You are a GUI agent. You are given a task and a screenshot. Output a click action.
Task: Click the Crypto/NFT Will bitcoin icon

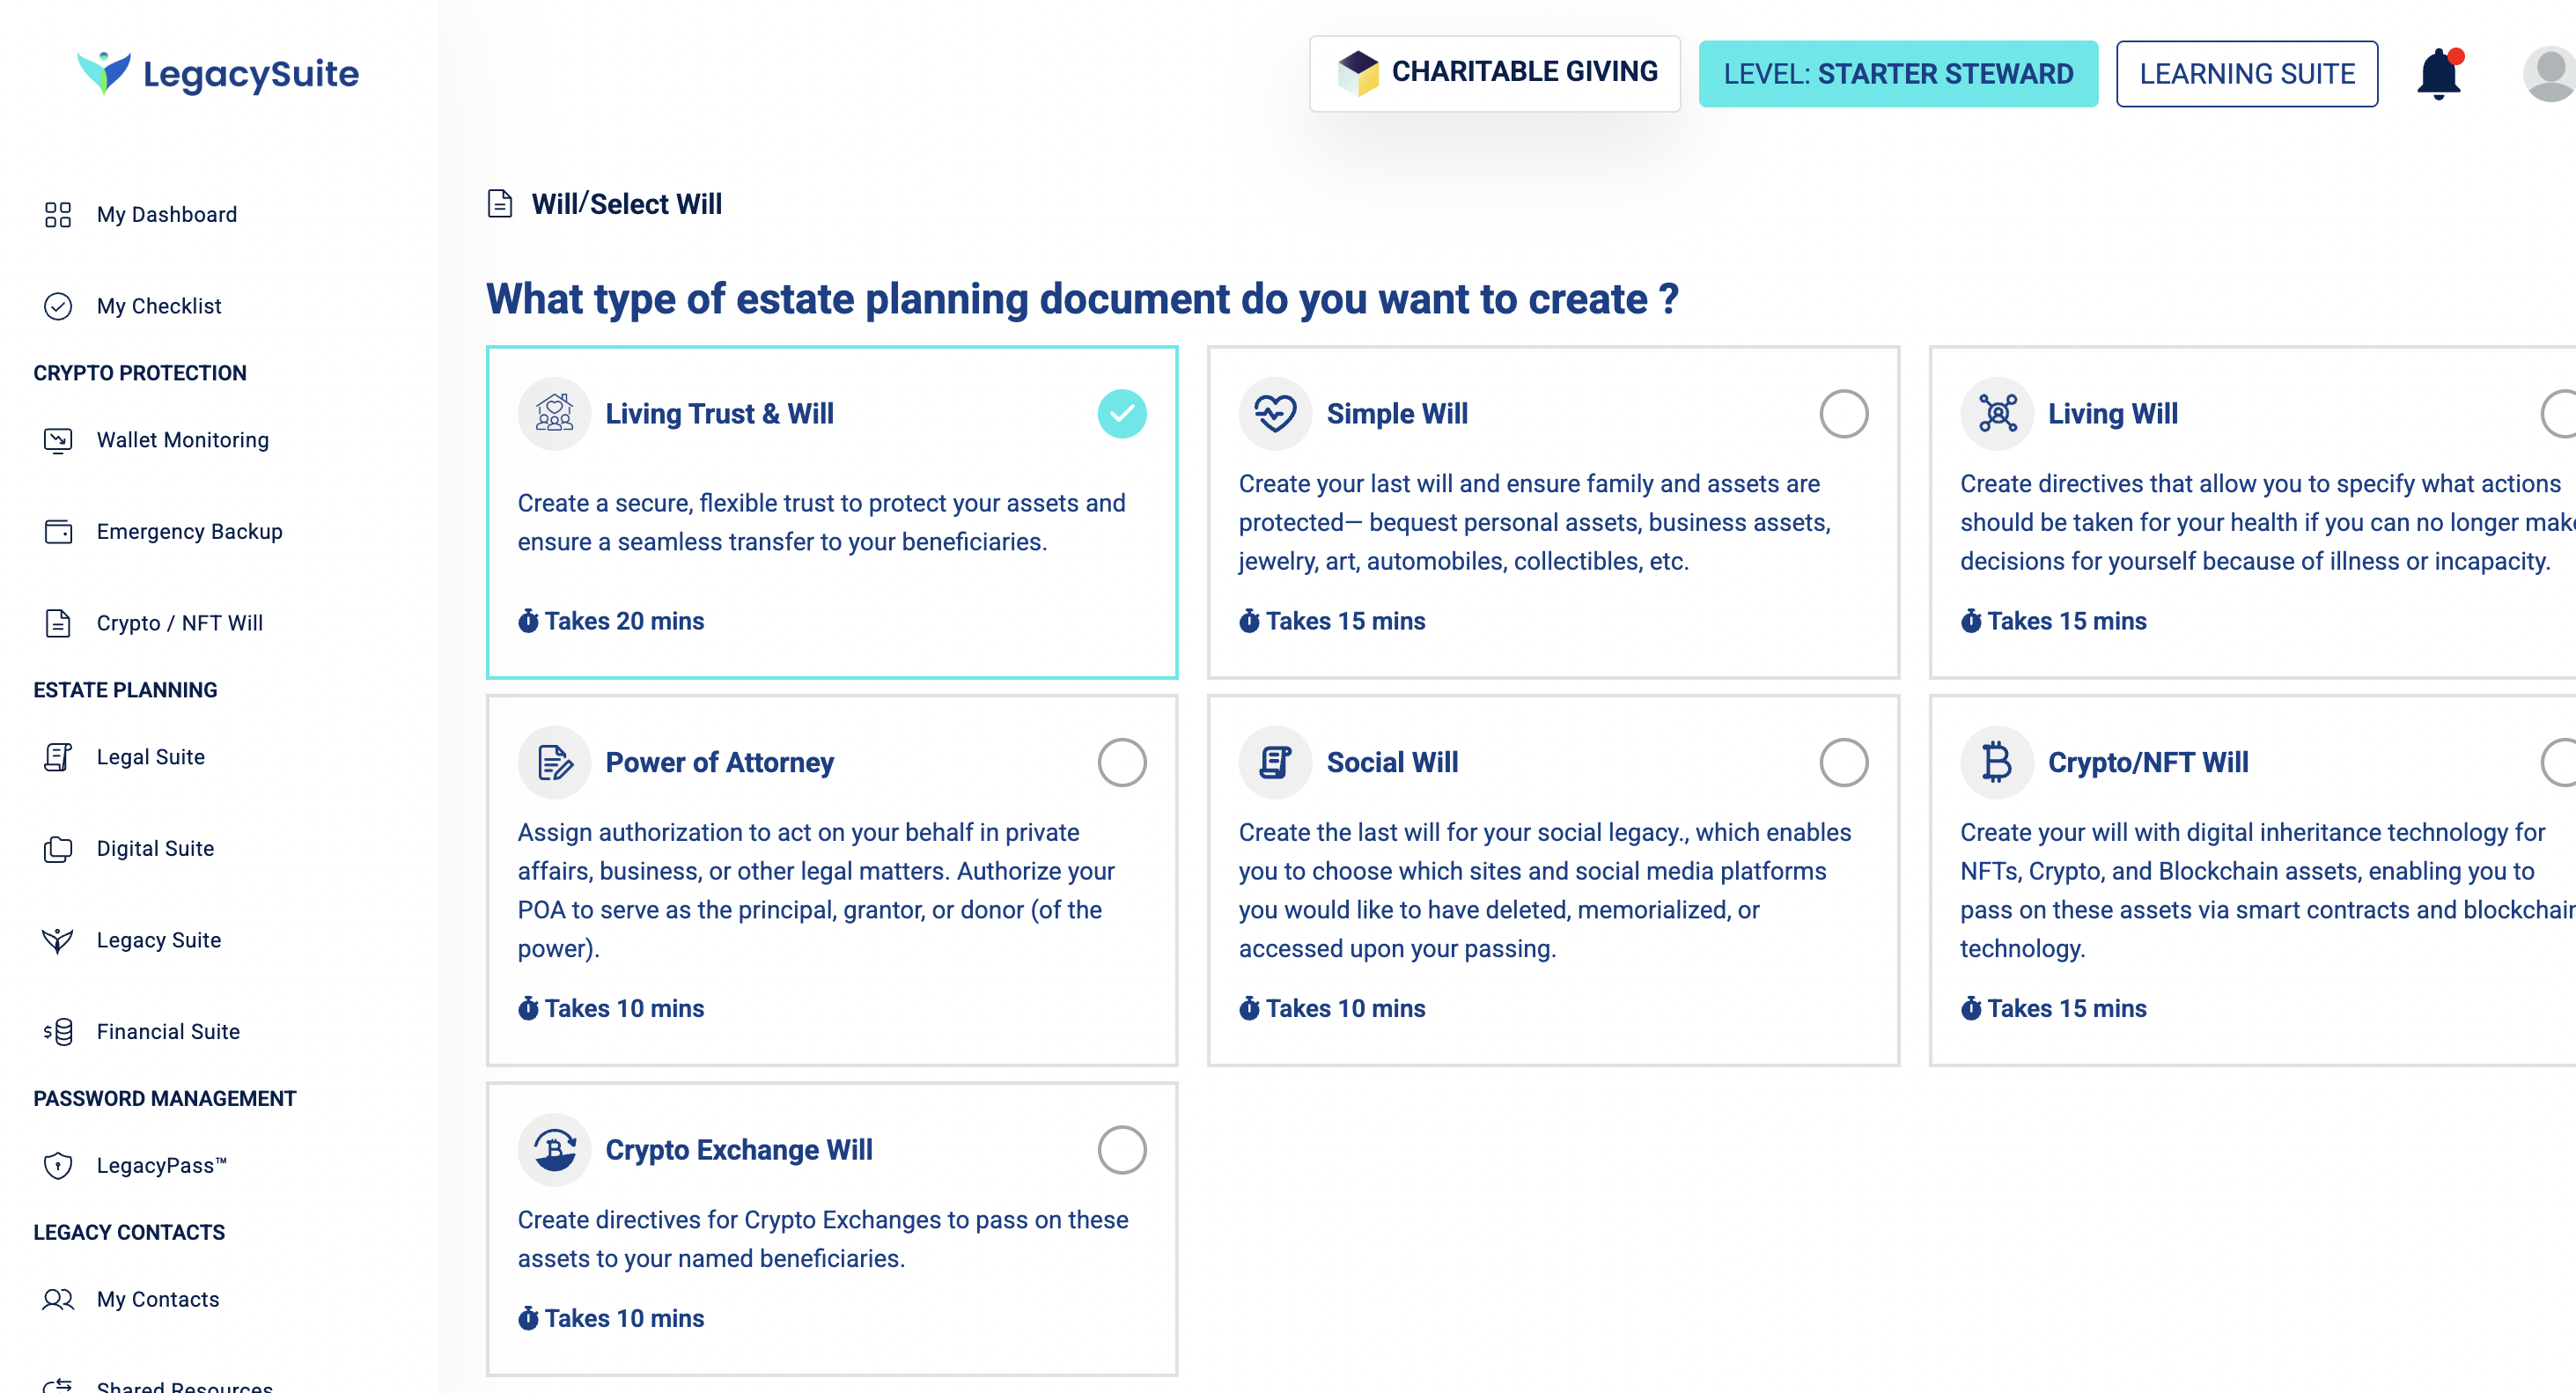tap(1996, 762)
